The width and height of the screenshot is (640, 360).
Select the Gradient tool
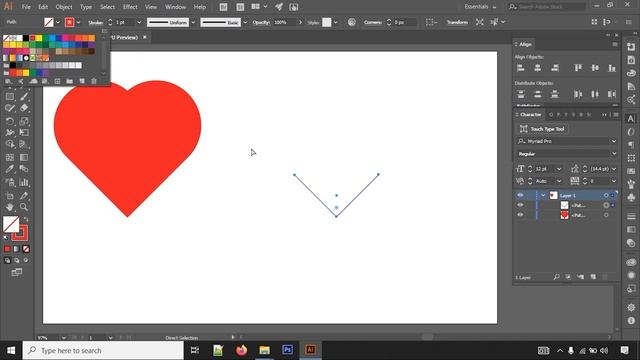[24, 158]
